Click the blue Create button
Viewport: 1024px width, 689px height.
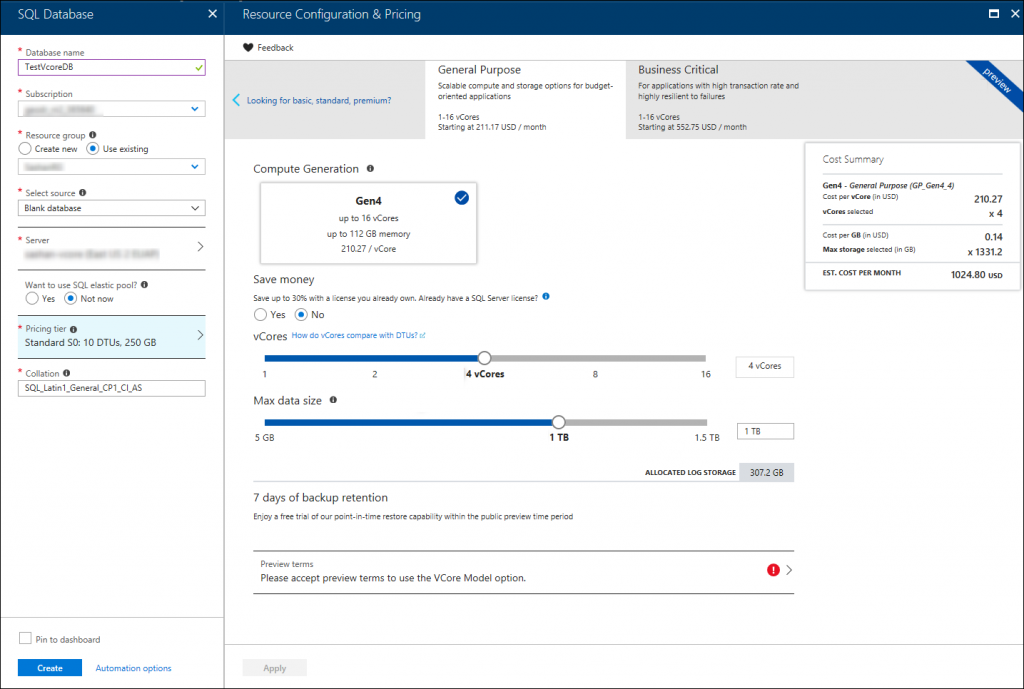[50, 668]
